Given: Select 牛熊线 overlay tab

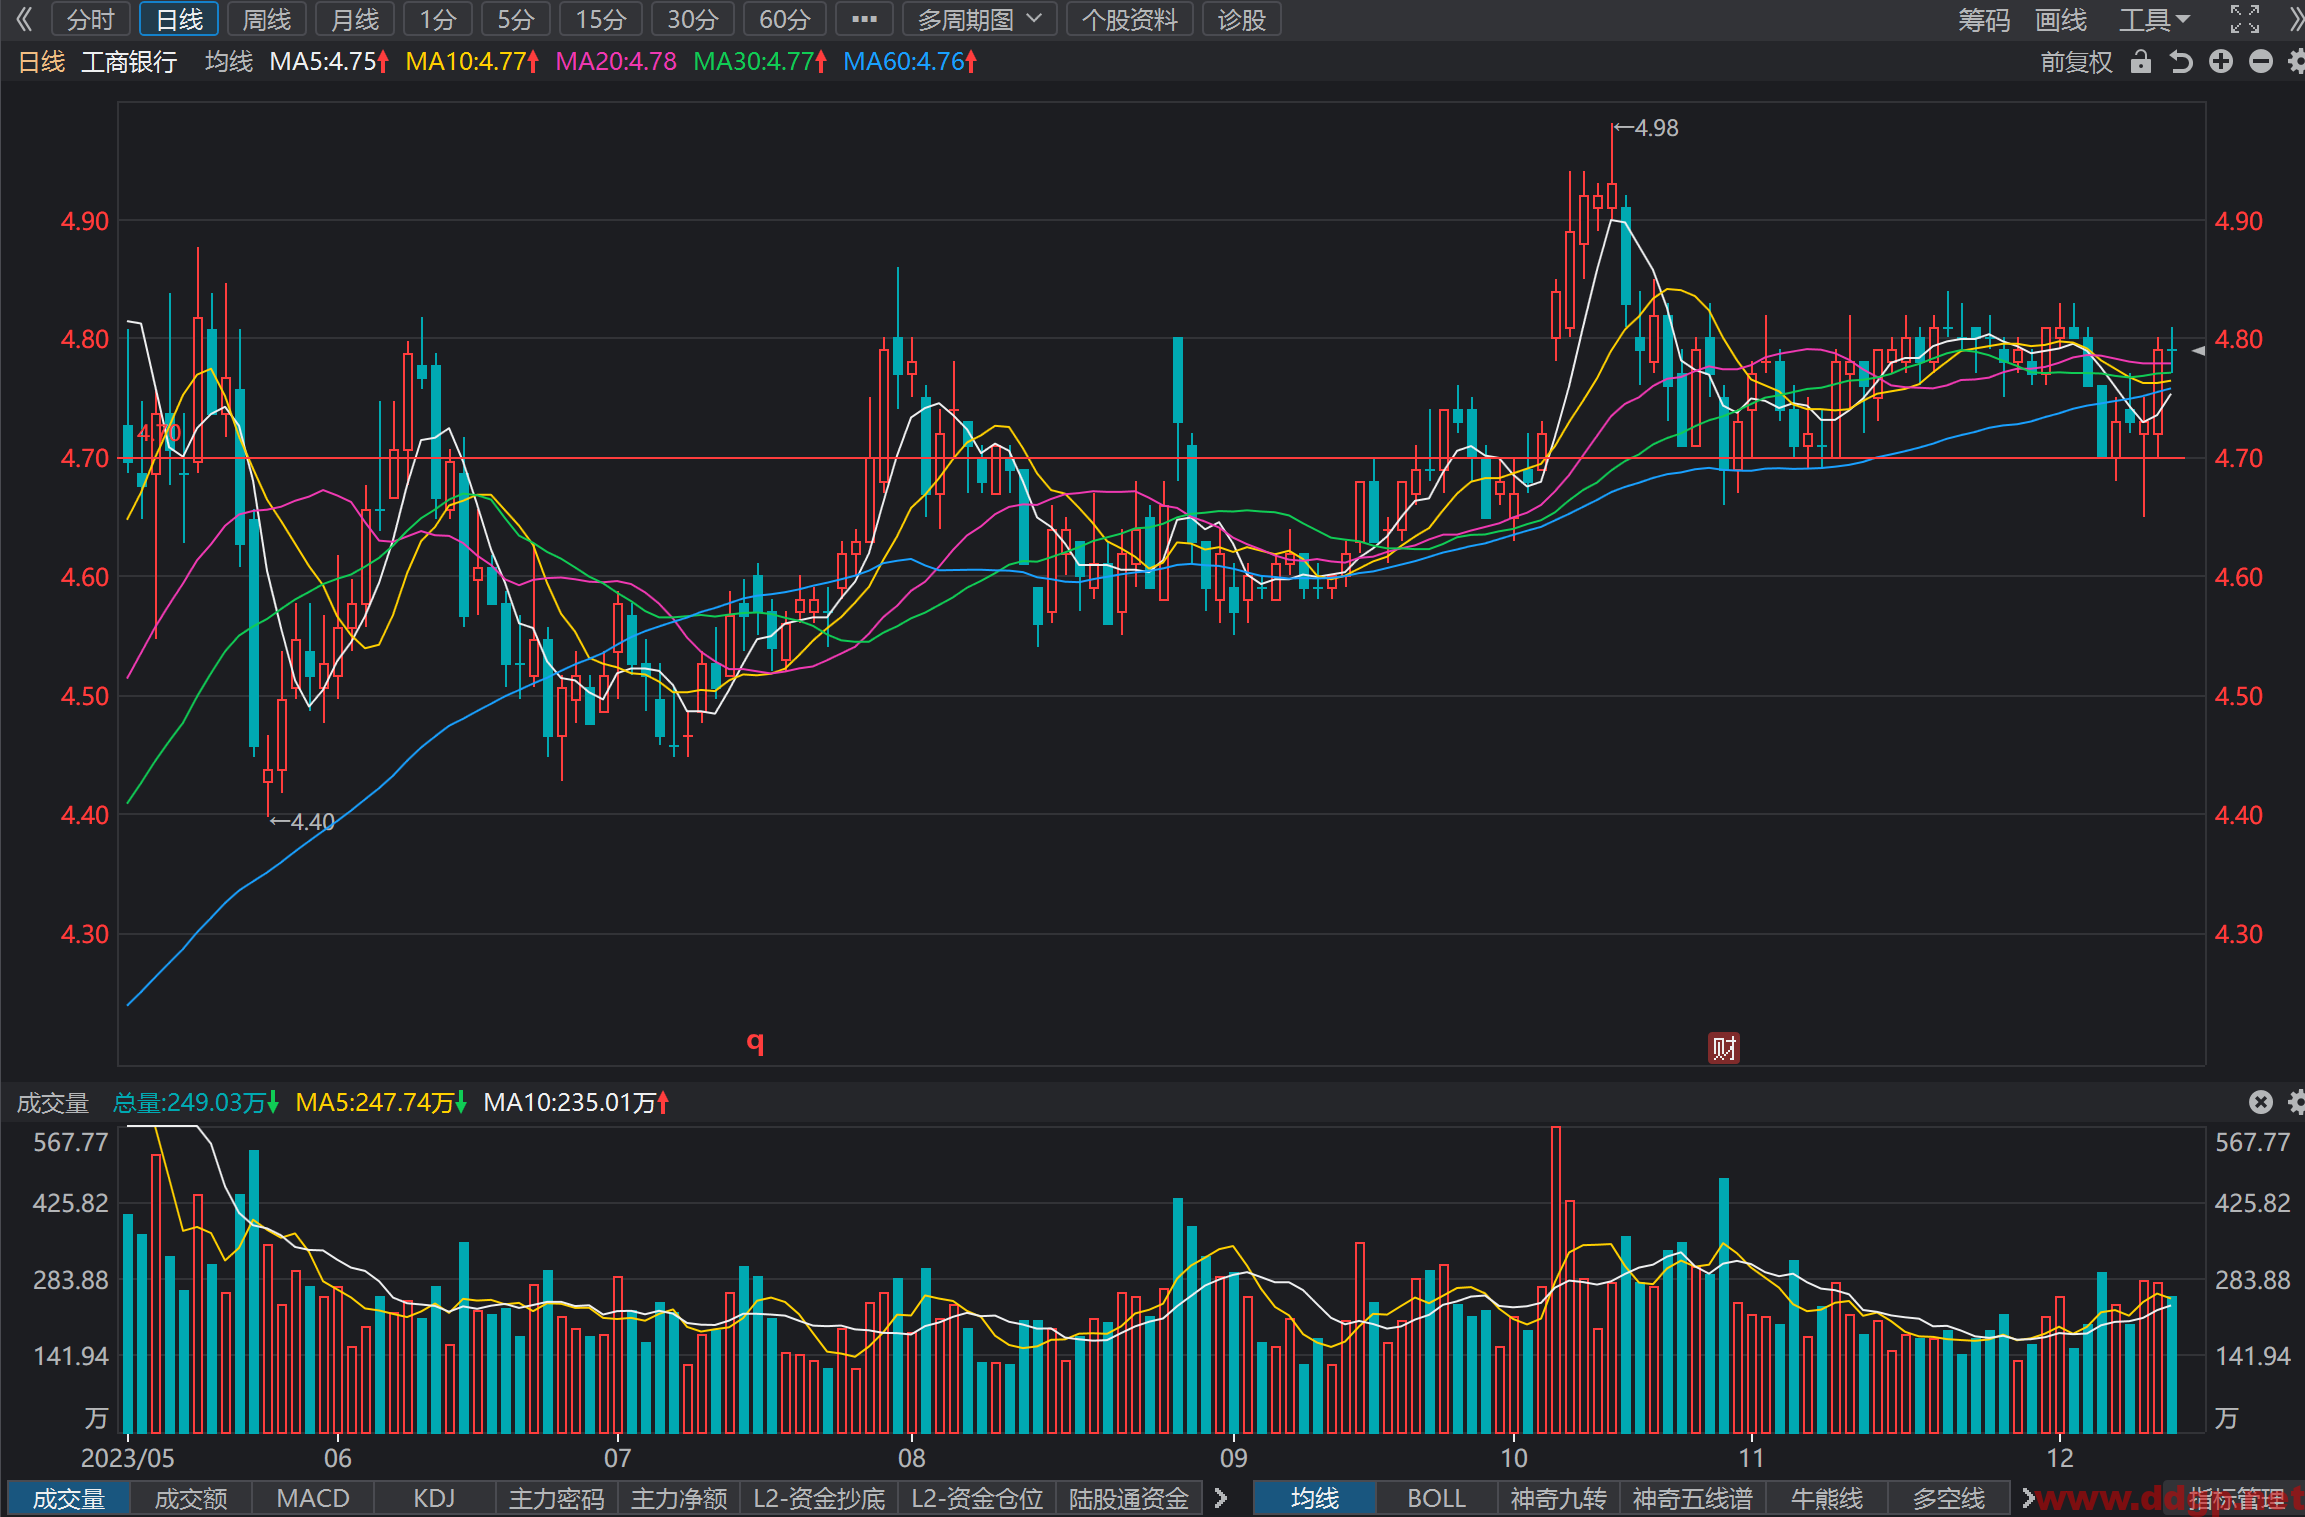Looking at the screenshot, I should [x=1827, y=1498].
